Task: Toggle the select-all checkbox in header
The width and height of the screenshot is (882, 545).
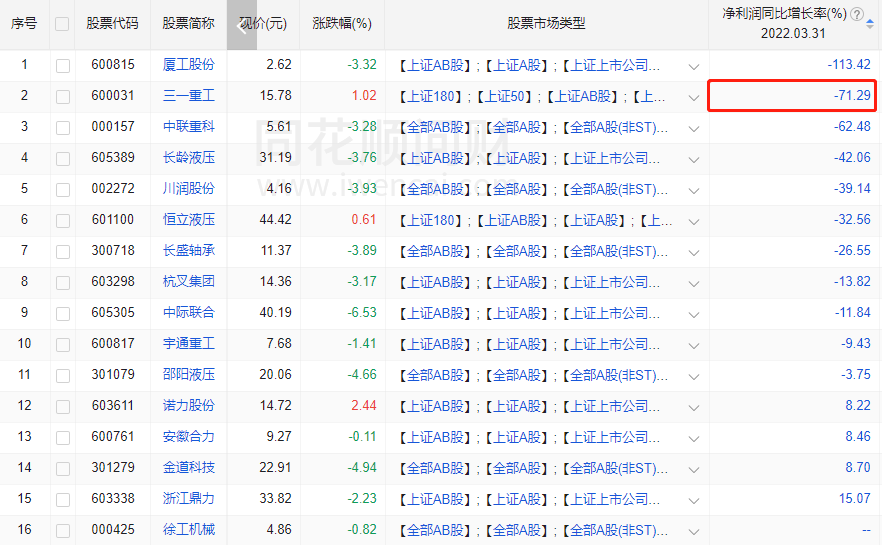Action: [62, 24]
